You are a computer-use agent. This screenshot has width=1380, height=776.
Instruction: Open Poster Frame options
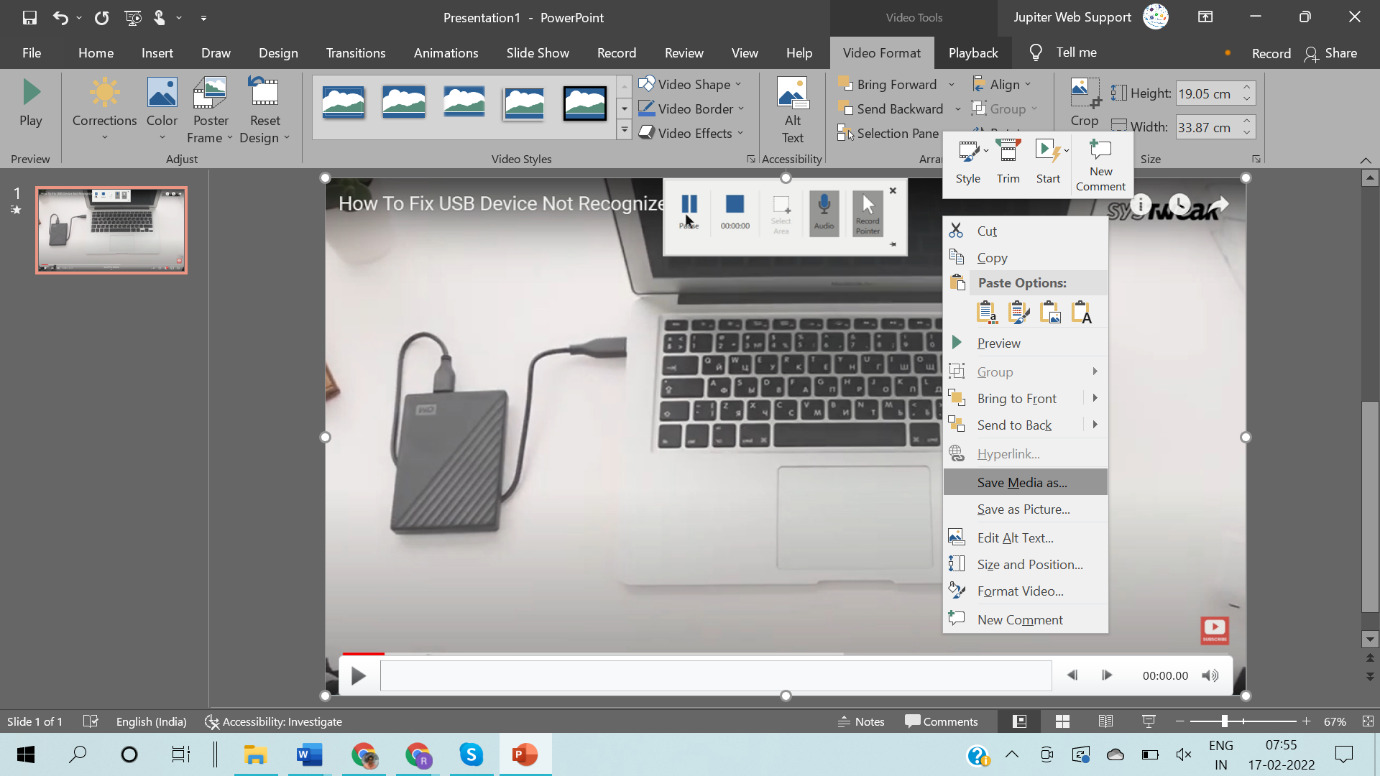click(x=211, y=110)
